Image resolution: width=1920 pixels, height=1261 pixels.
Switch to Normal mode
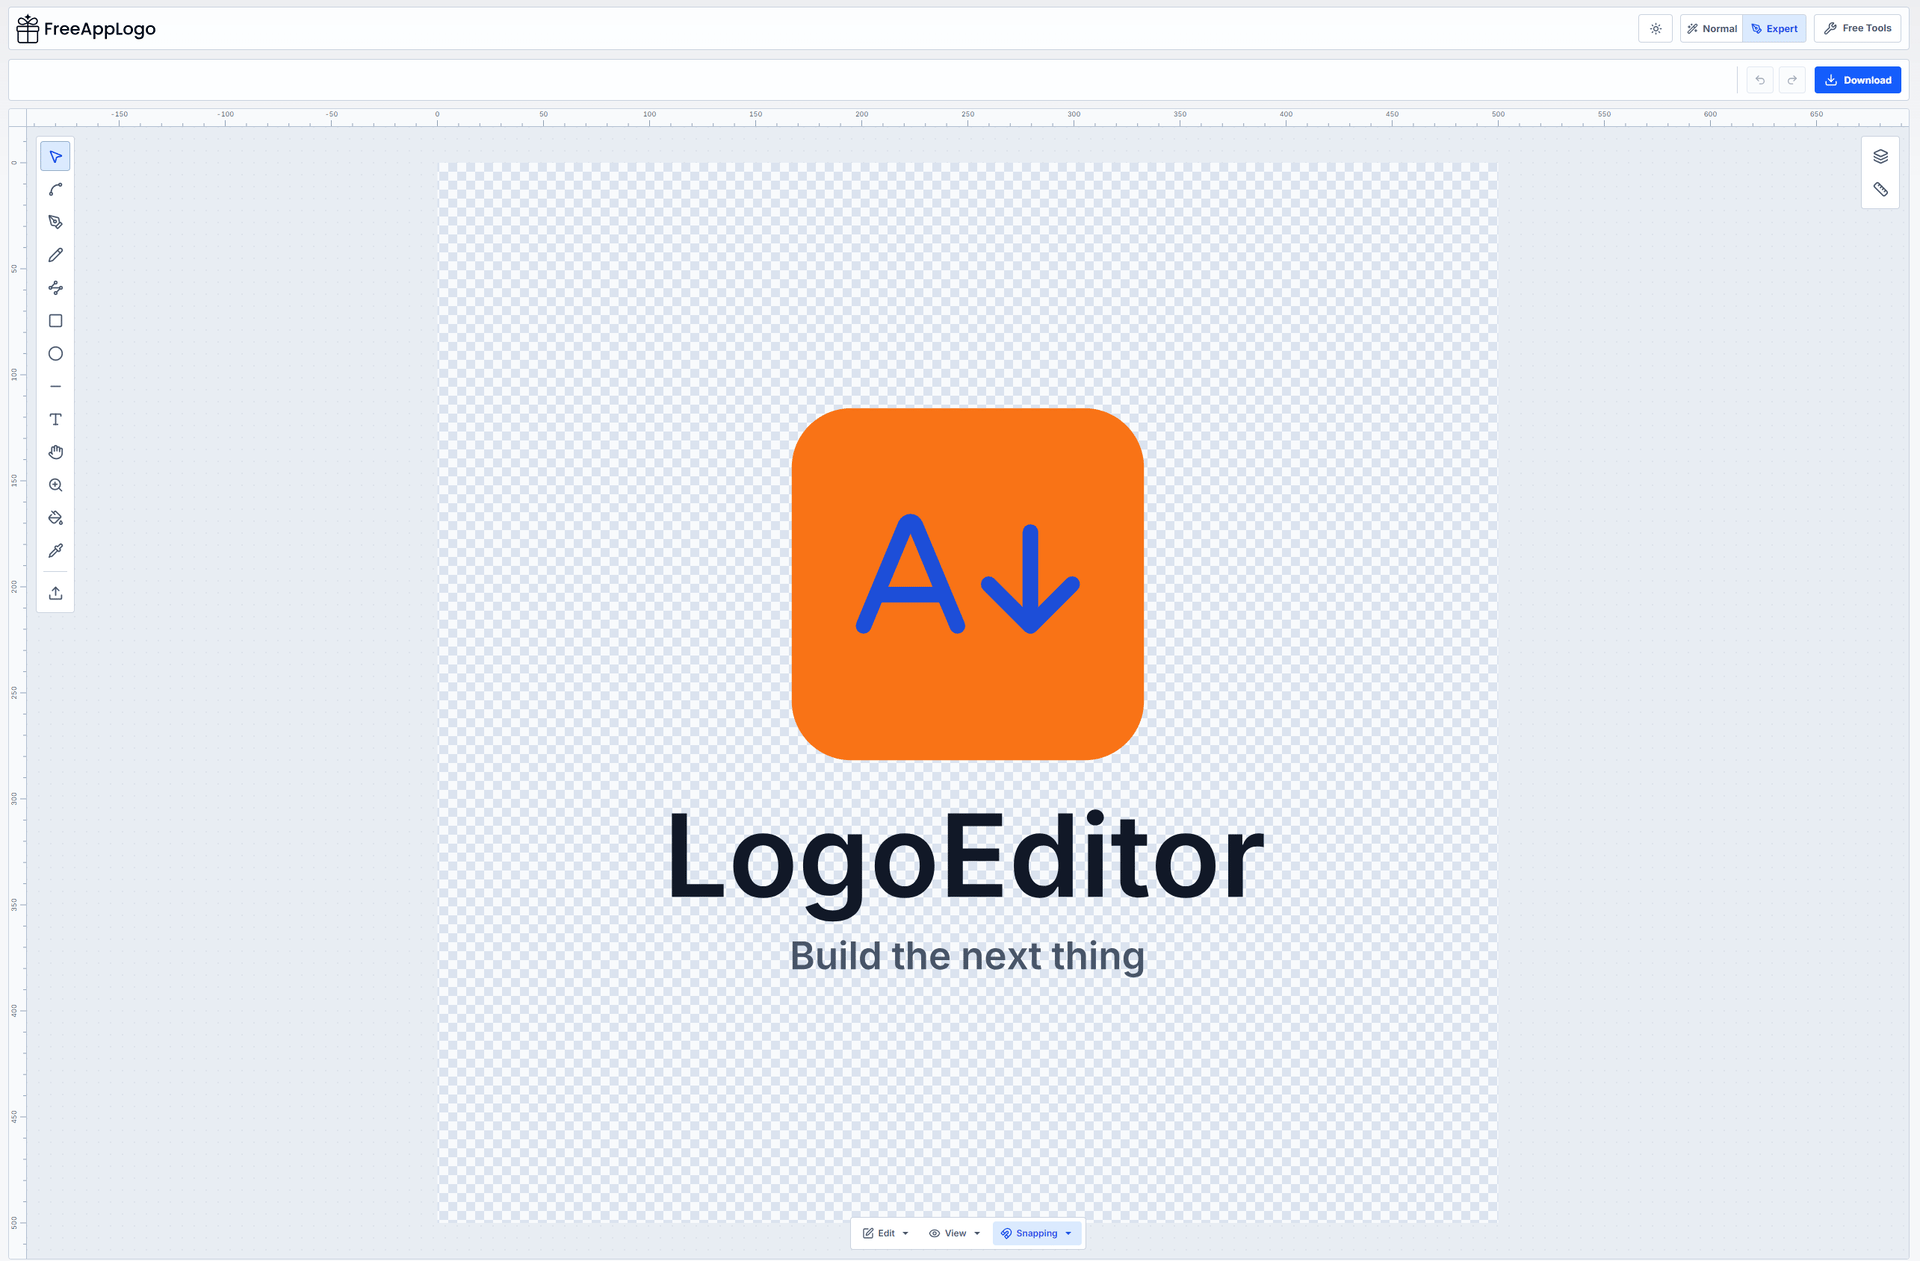coord(1712,29)
